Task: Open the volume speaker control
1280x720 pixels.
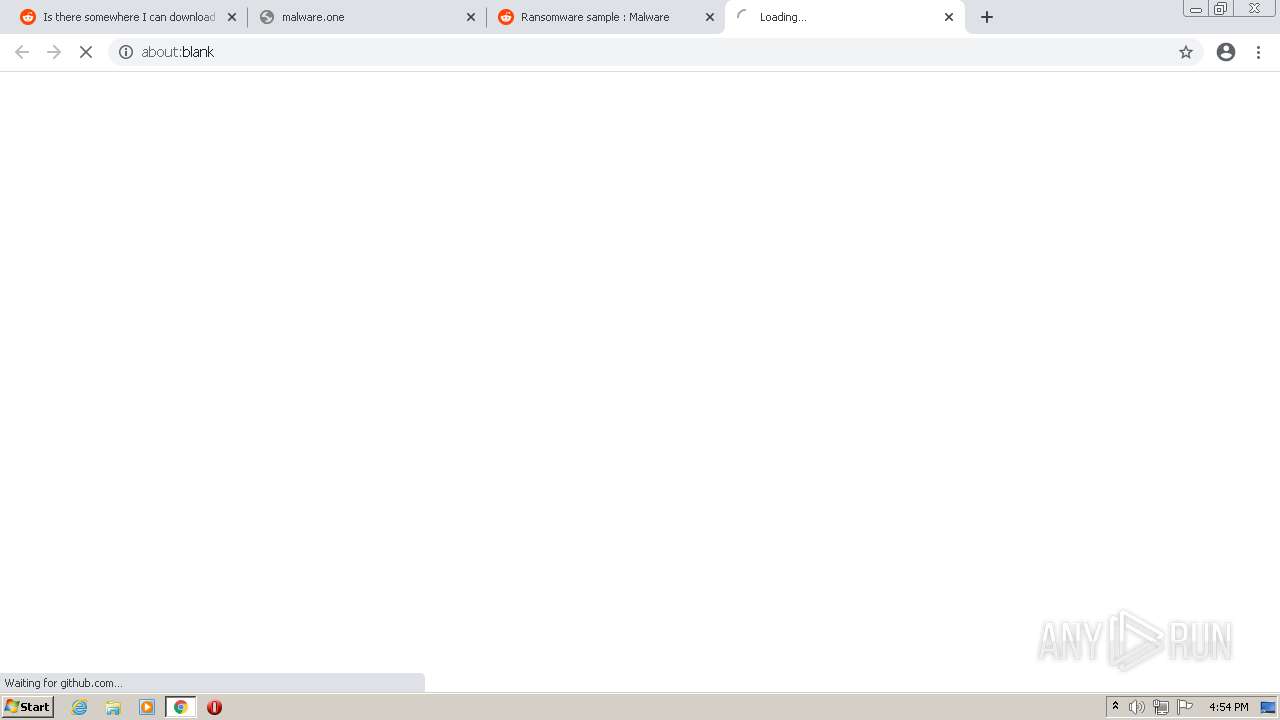Action: pyautogui.click(x=1137, y=707)
